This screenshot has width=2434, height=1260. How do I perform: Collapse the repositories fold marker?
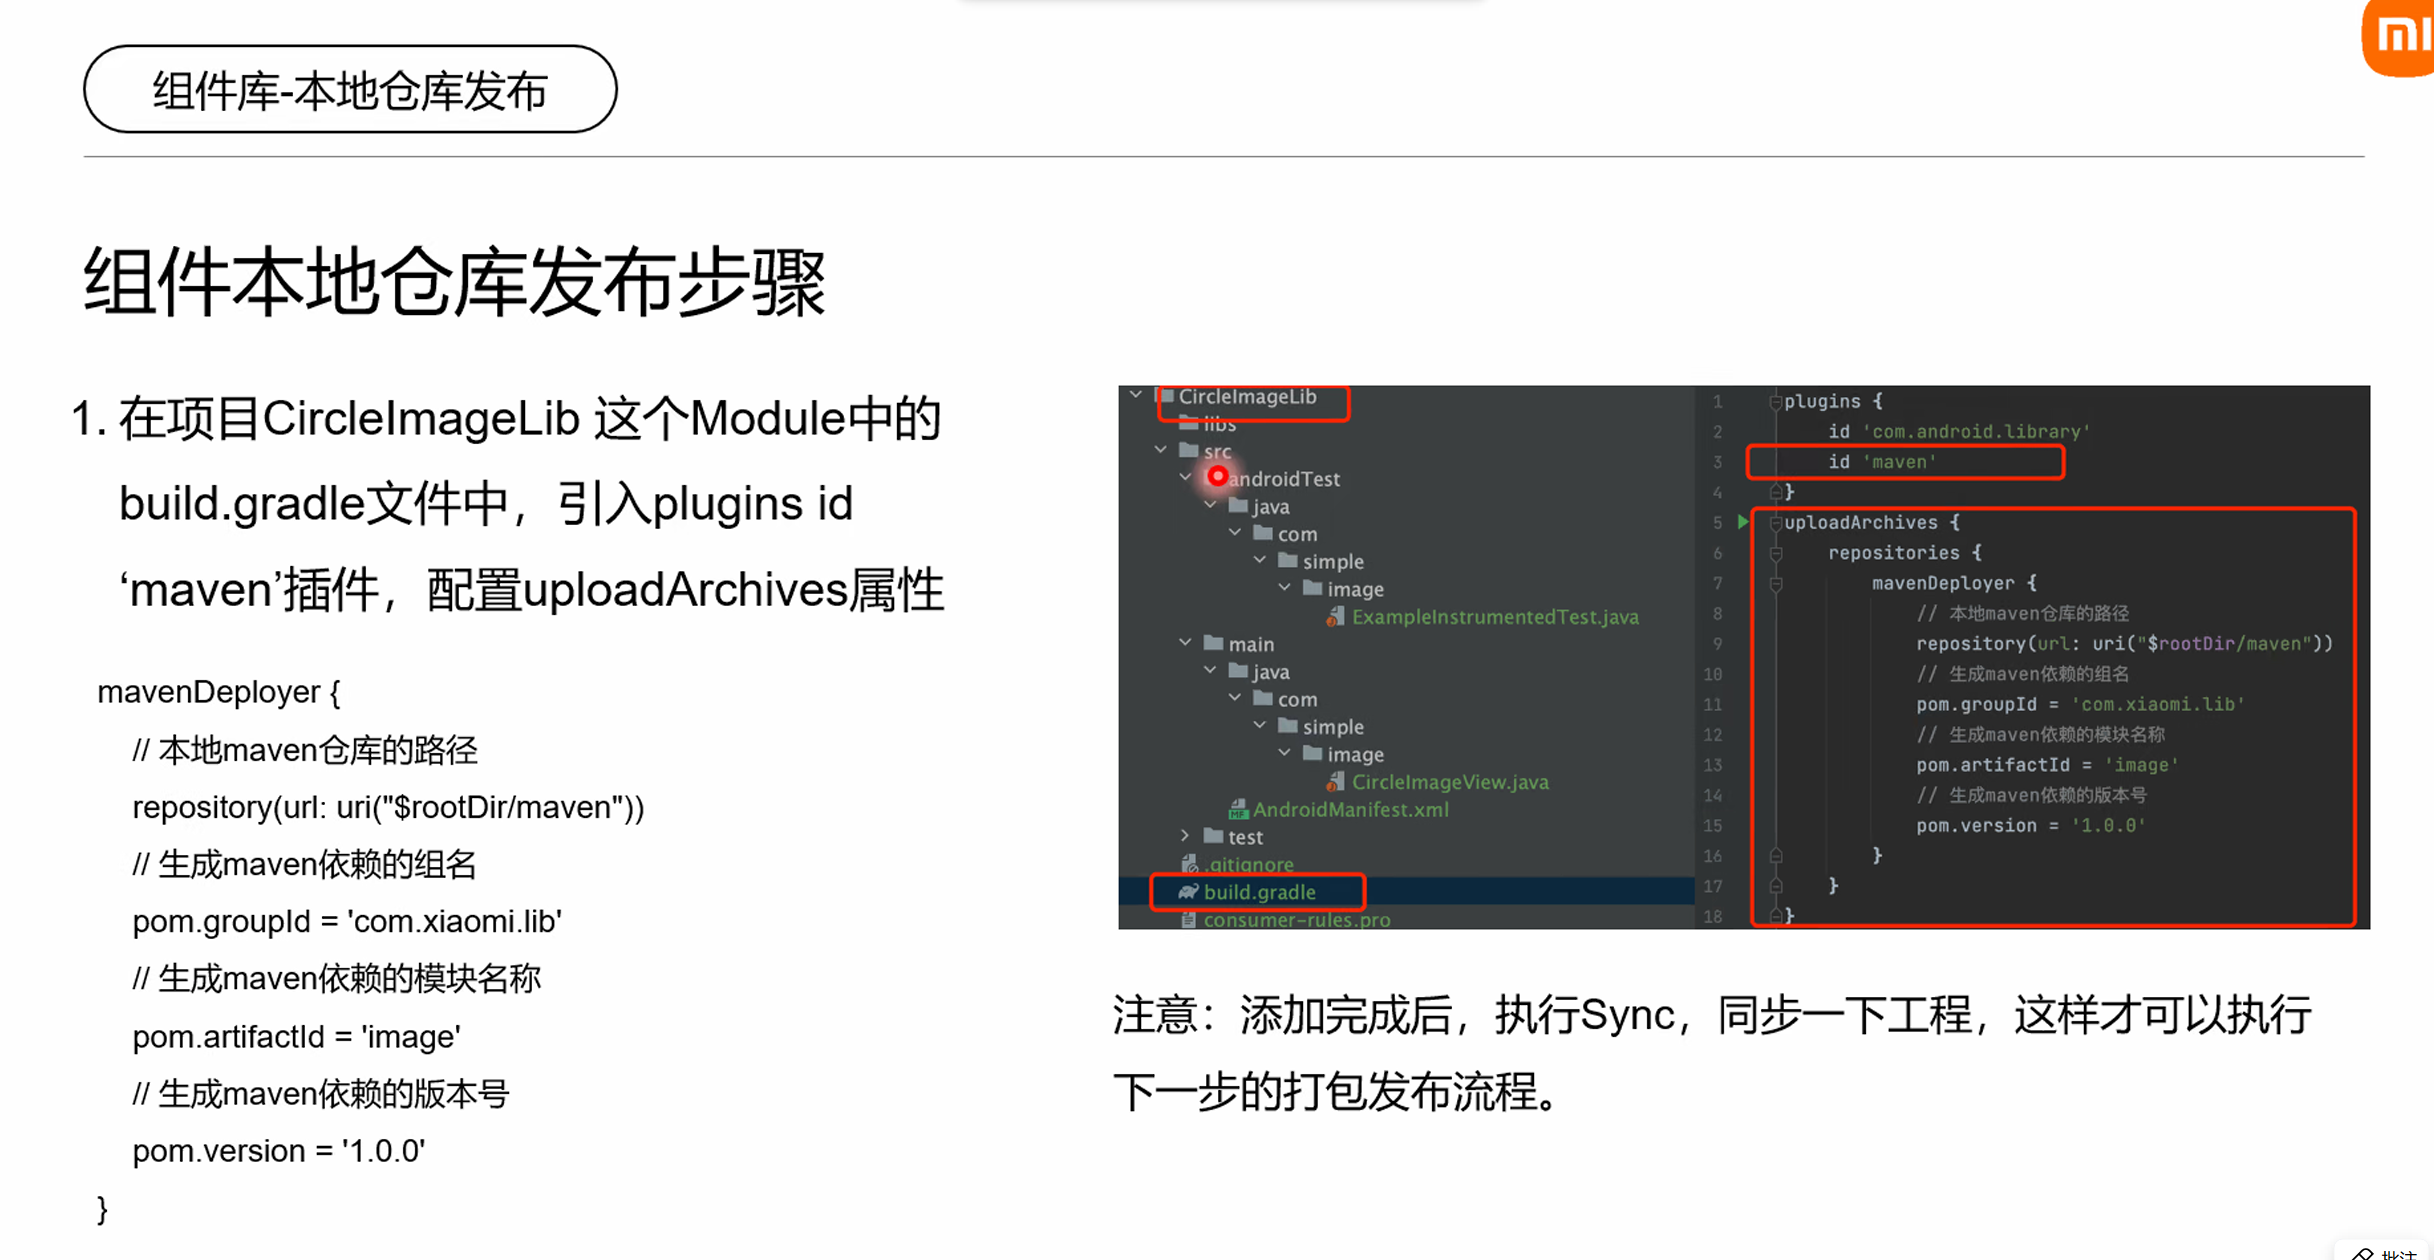pos(1776,553)
